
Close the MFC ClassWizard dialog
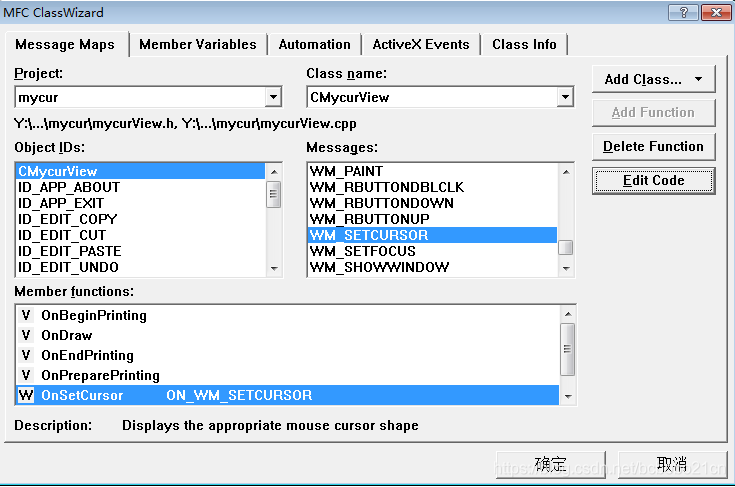(716, 13)
